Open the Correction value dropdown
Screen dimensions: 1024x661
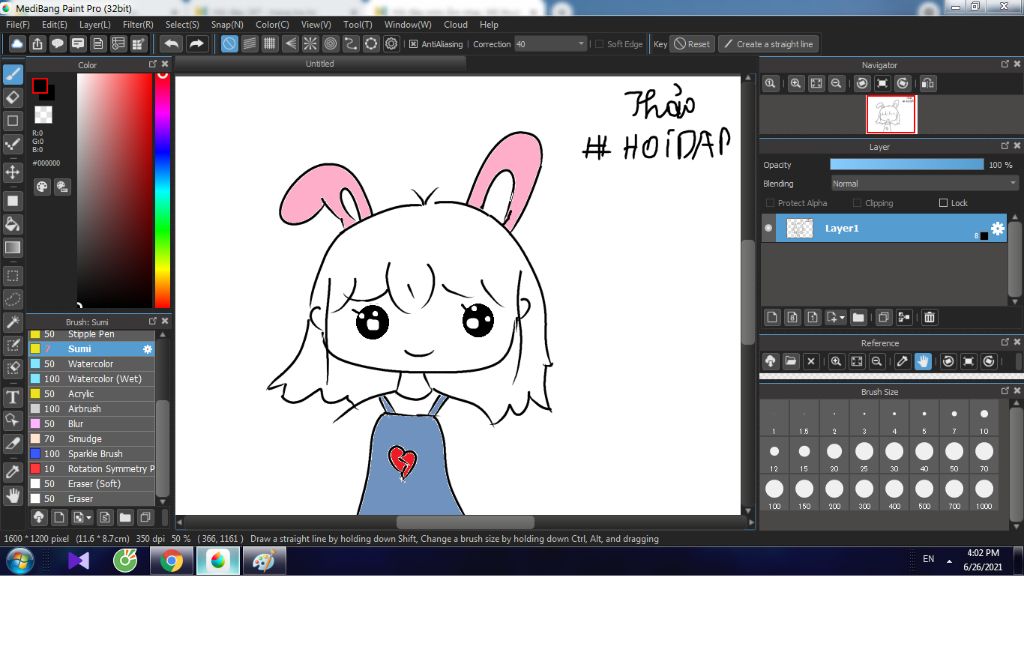pyautogui.click(x=551, y=44)
